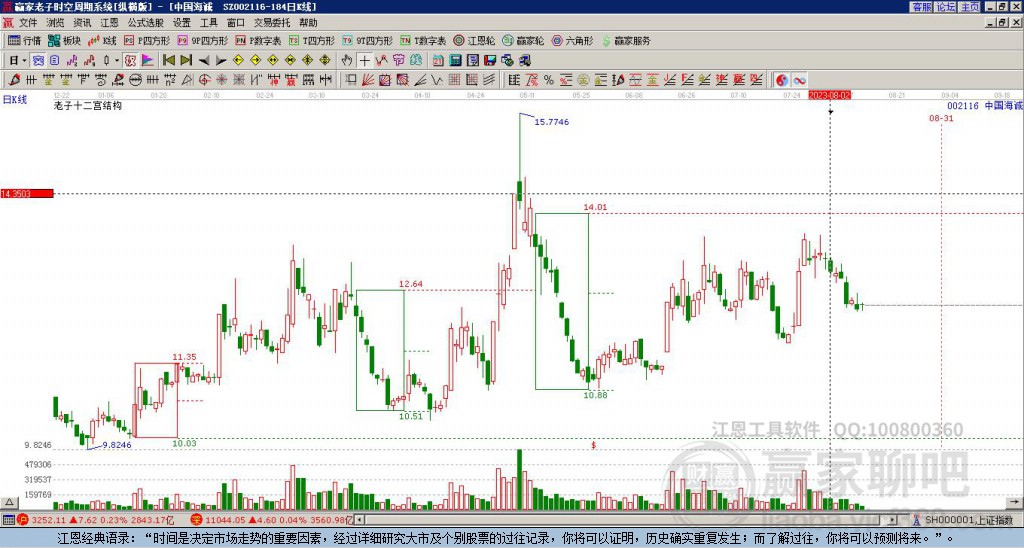Open the 工具 menu

208,23
